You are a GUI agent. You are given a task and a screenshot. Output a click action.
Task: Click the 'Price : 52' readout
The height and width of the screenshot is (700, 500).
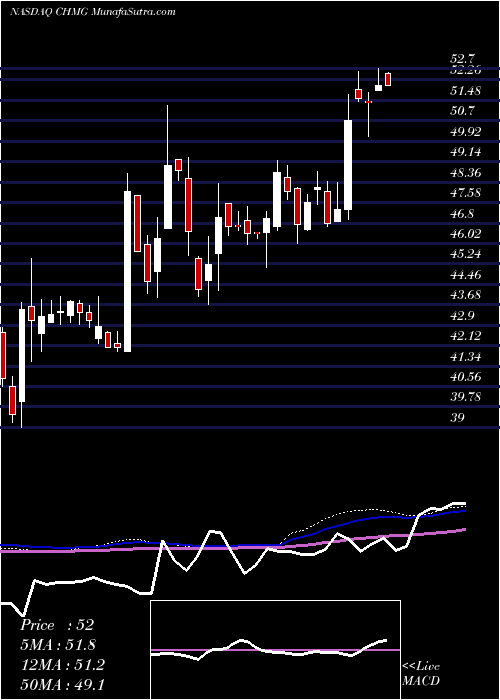click(57, 625)
